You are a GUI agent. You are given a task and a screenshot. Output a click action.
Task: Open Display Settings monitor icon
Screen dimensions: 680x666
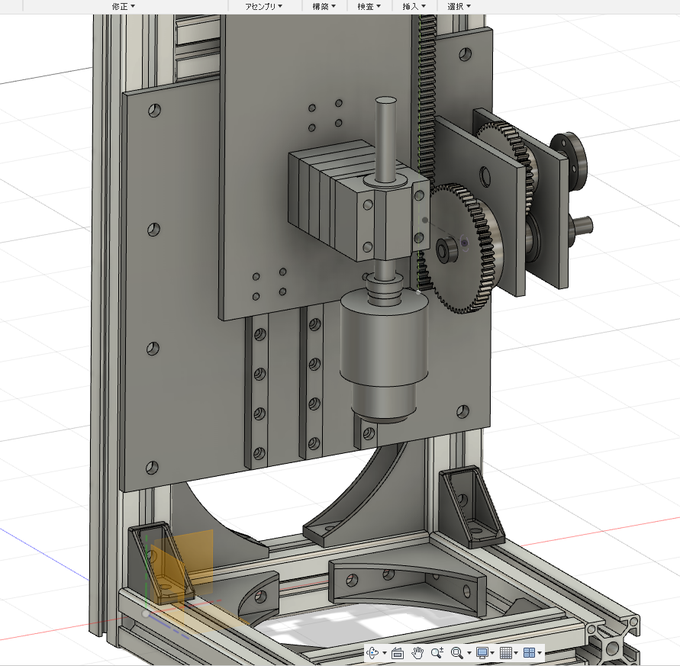(482, 653)
